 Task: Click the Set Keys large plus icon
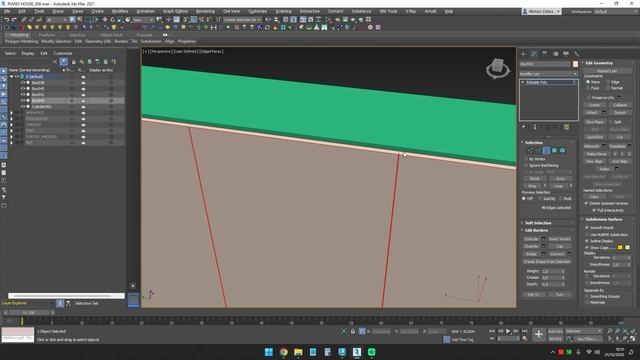[x=539, y=335]
